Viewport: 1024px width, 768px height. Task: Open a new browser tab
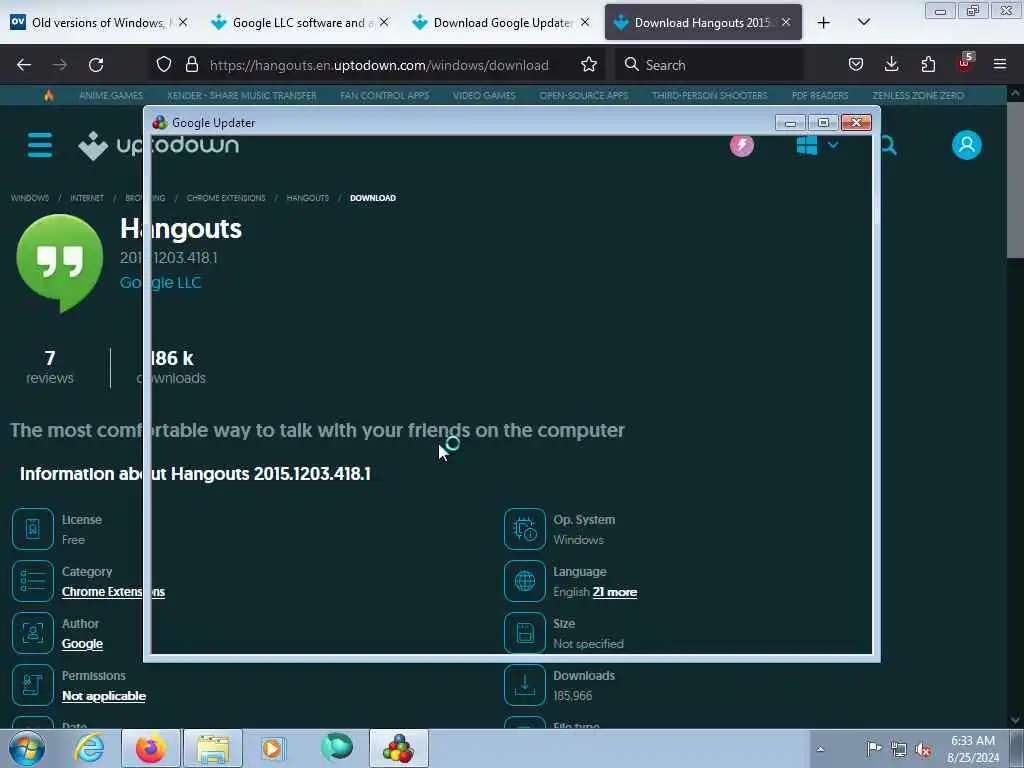824,23
